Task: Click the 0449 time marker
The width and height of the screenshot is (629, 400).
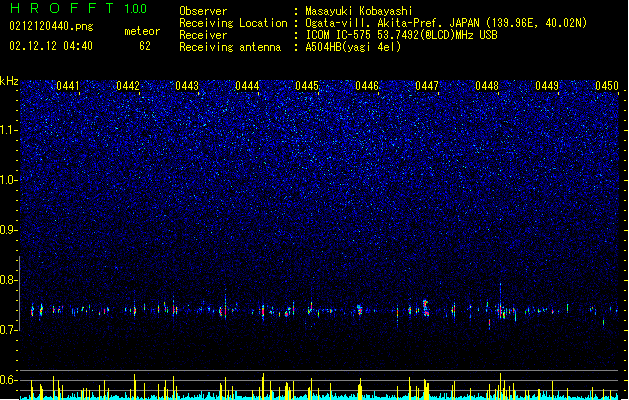Action: pos(547,86)
